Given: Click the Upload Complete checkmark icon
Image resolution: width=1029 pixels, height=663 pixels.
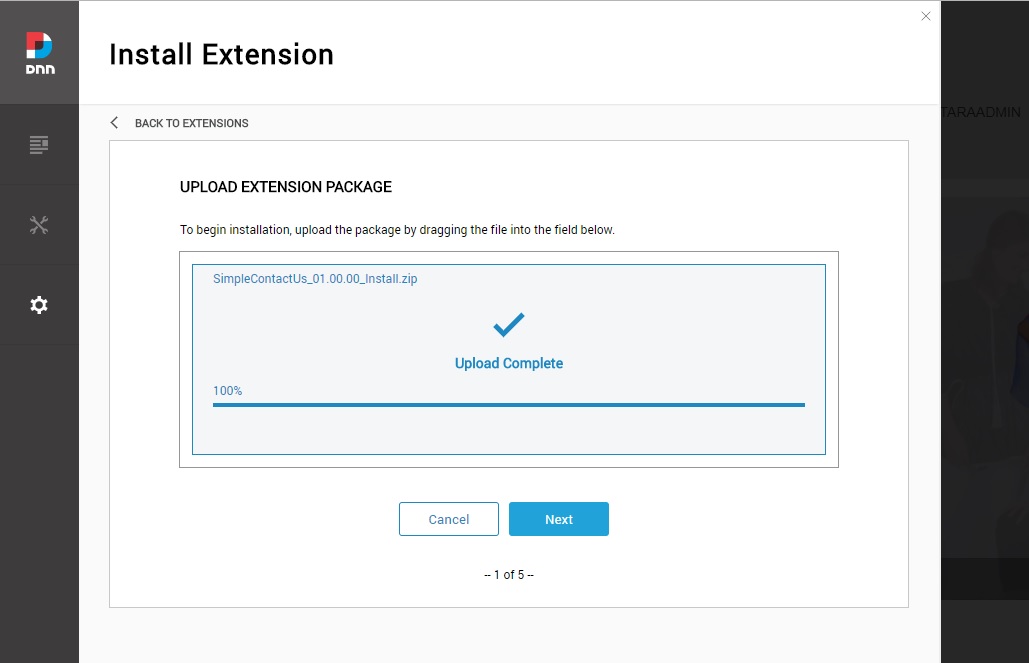Looking at the screenshot, I should click(x=509, y=324).
